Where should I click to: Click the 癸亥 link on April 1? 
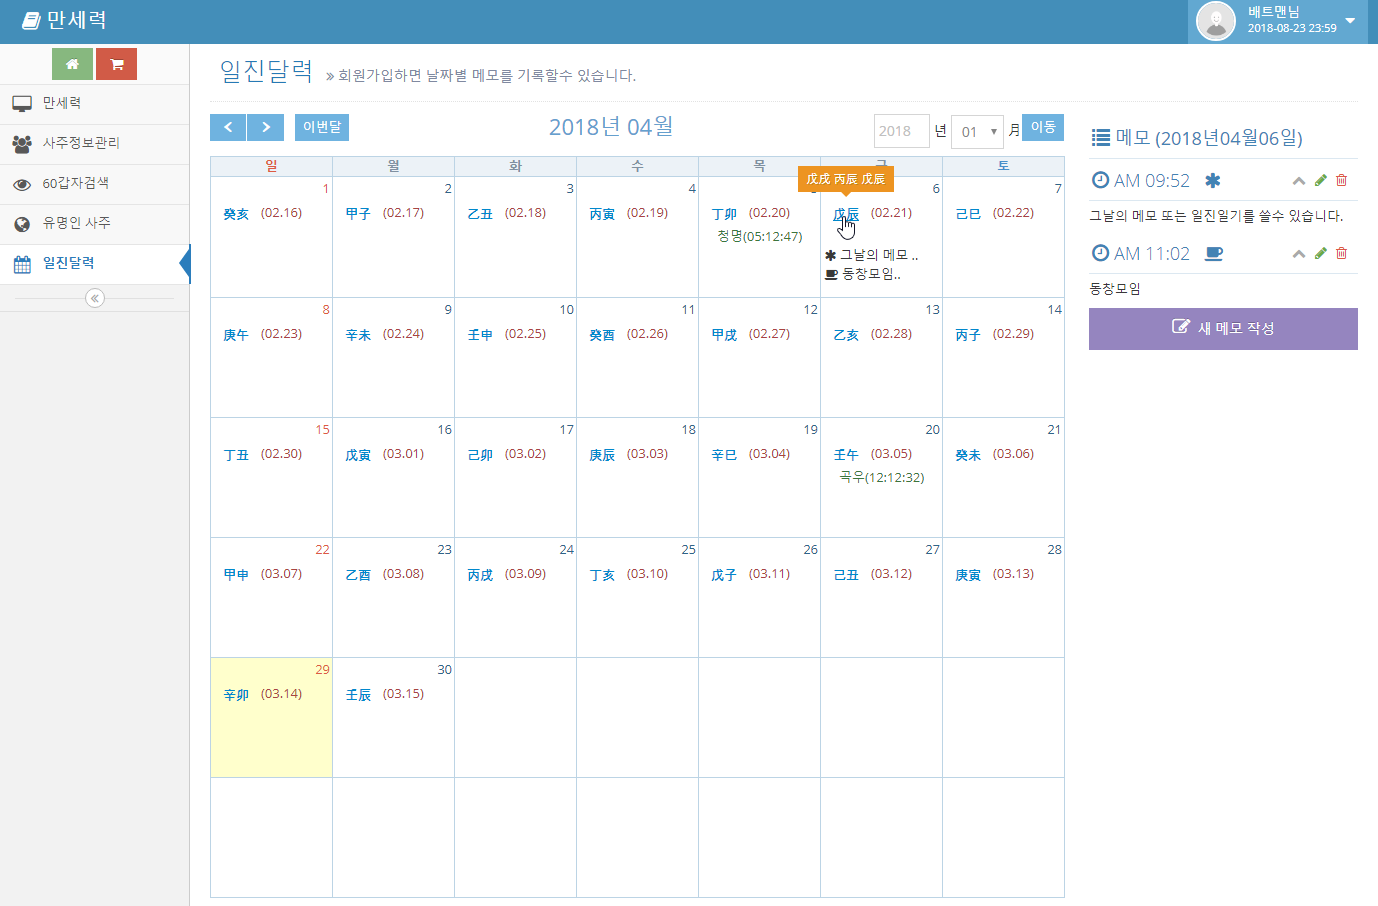236,214
